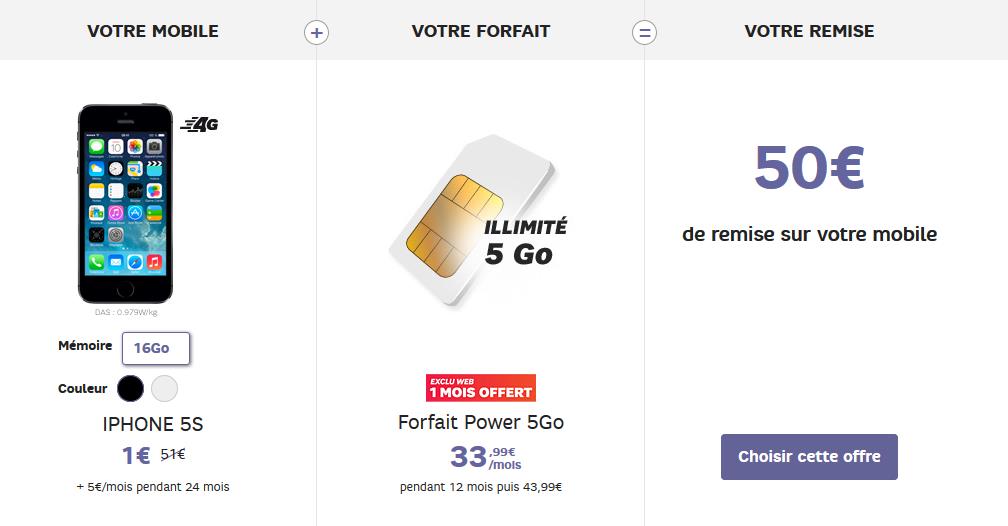Select the 16Go memory option
Viewport: 1008px width, 526px height.
point(156,348)
